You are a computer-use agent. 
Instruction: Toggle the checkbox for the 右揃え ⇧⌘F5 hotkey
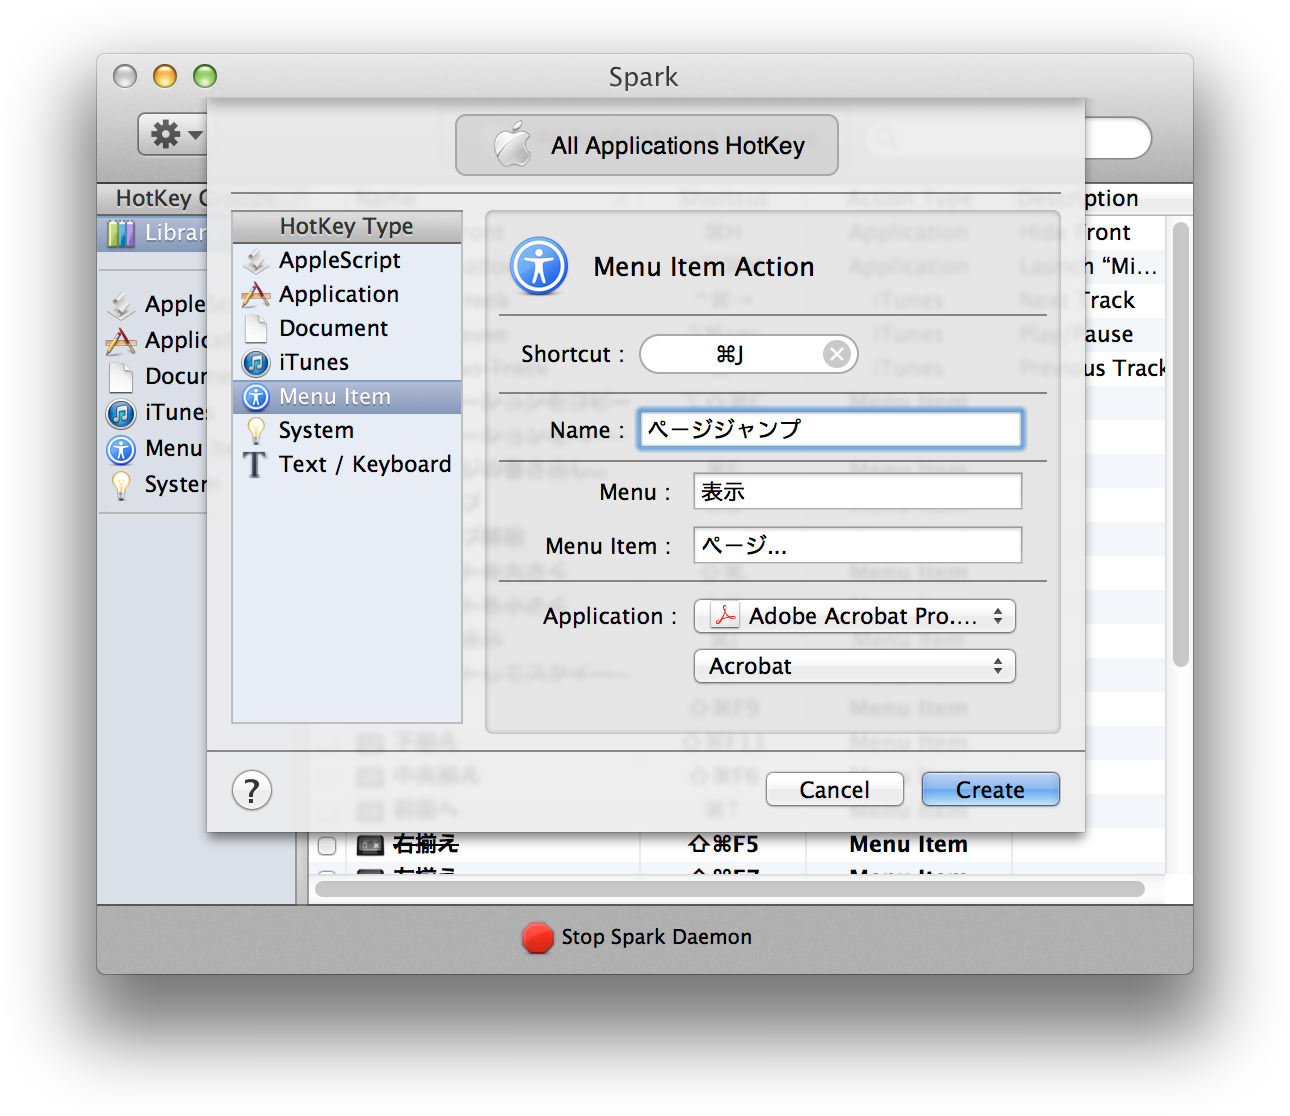pos(327,846)
